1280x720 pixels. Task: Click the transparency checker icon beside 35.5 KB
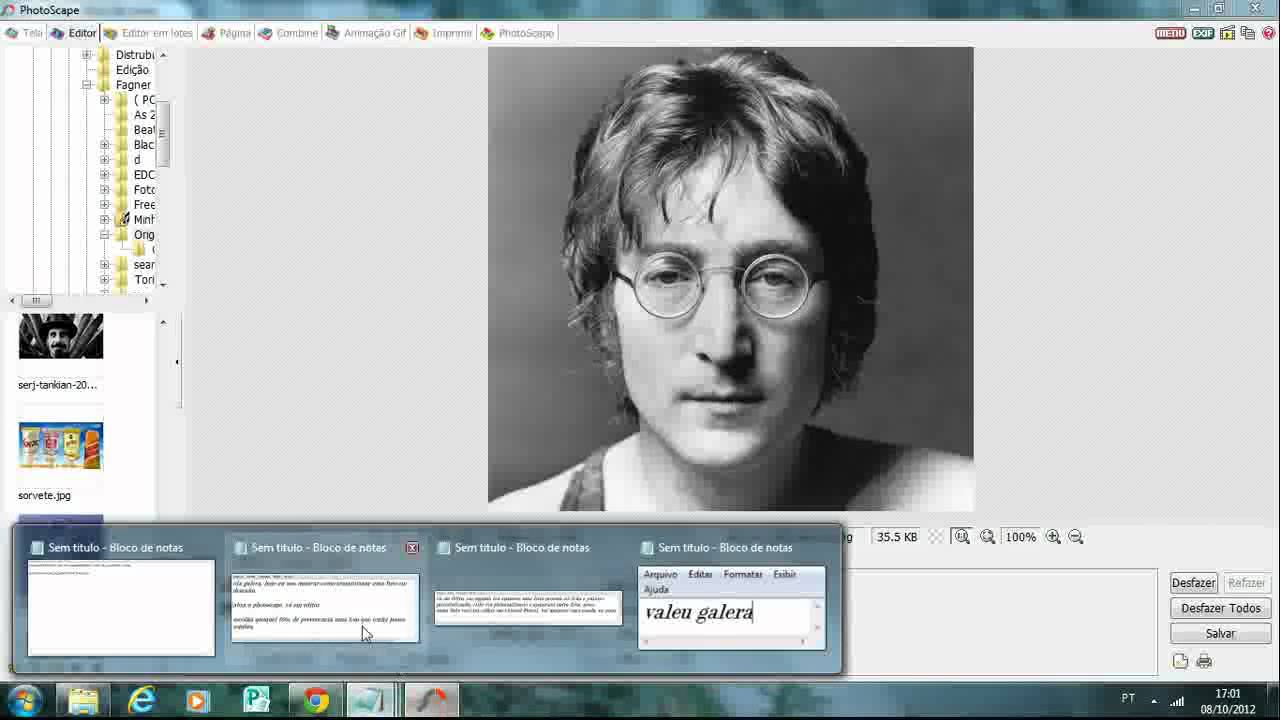[x=936, y=537]
